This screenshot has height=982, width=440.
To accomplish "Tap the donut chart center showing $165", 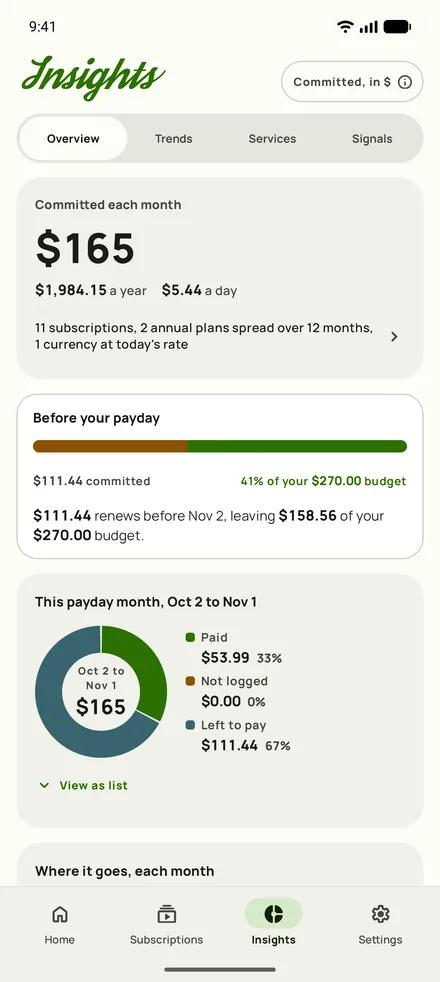I will coord(101,691).
